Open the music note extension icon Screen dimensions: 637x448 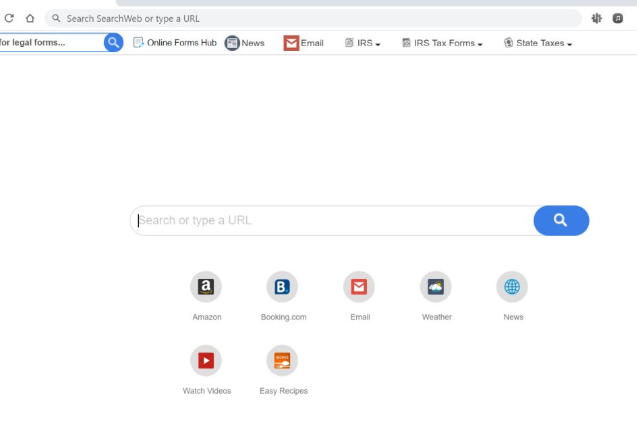point(618,18)
